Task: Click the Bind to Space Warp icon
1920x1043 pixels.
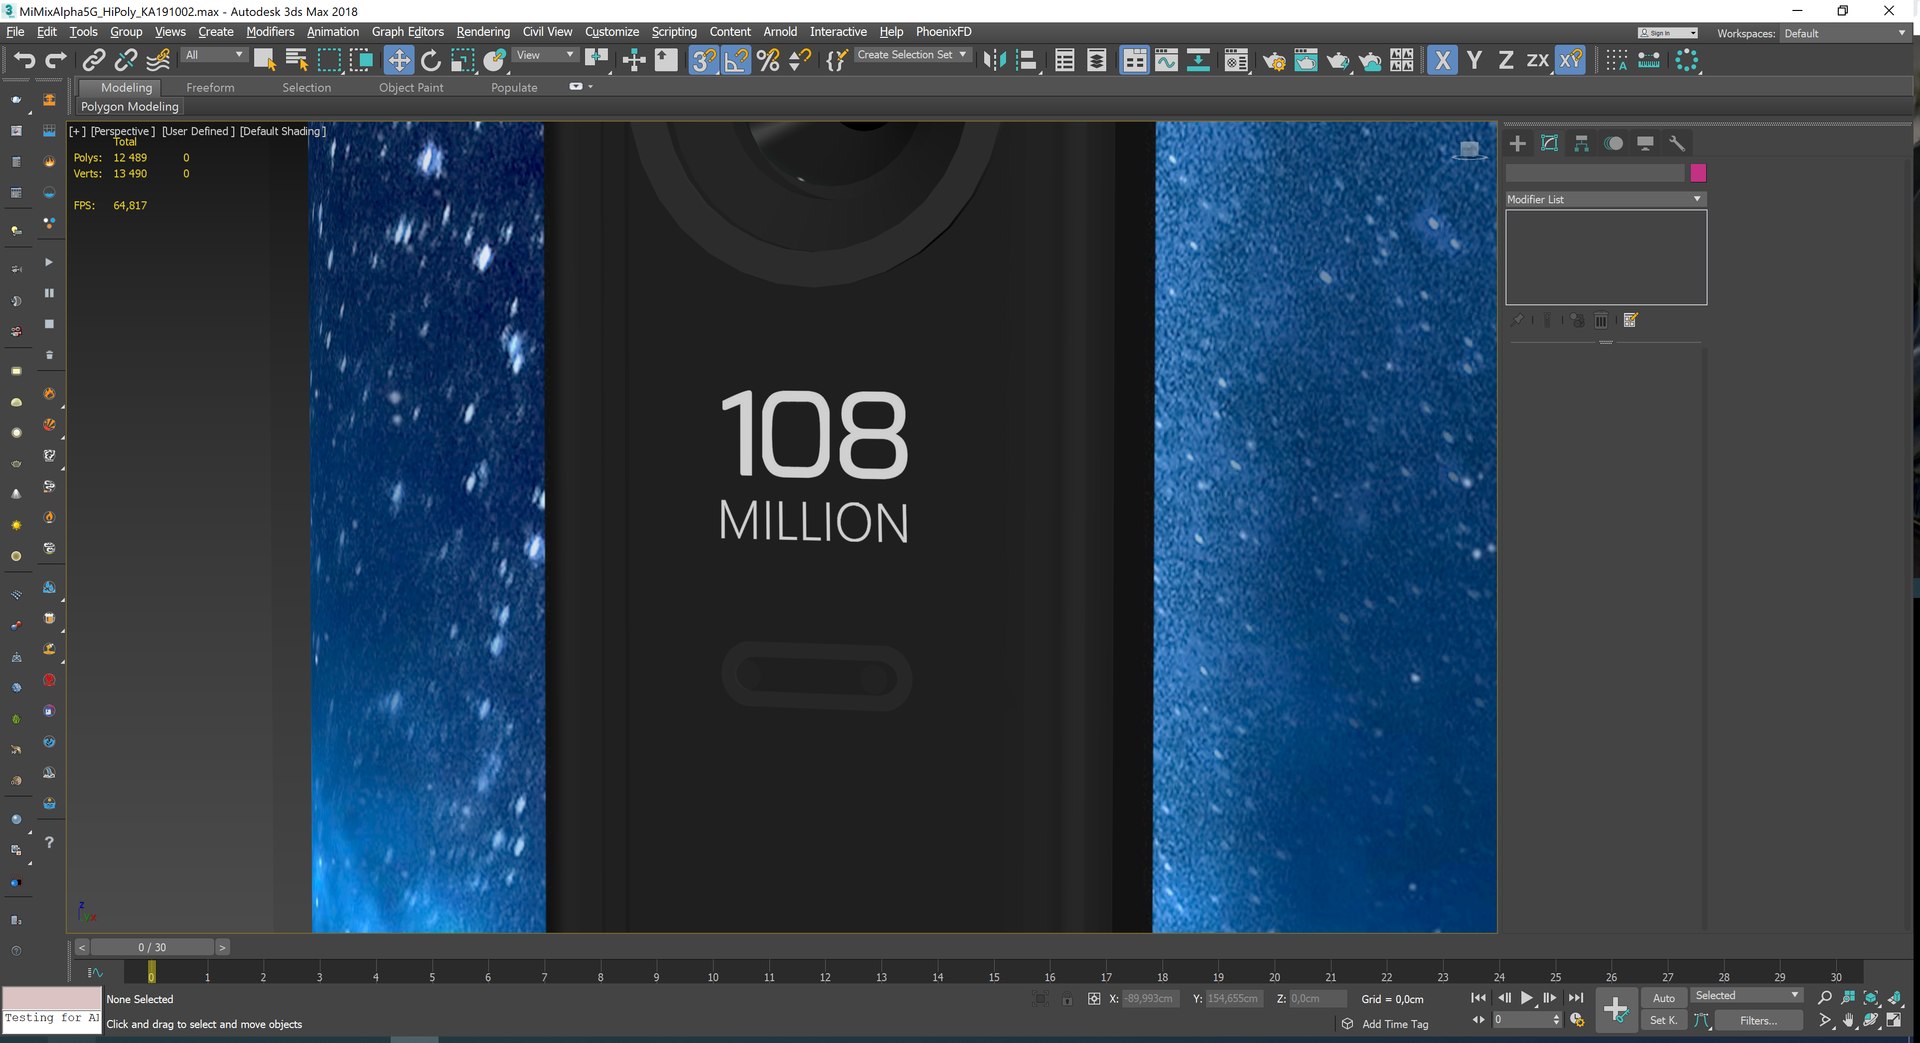Action: pyautogui.click(x=158, y=61)
